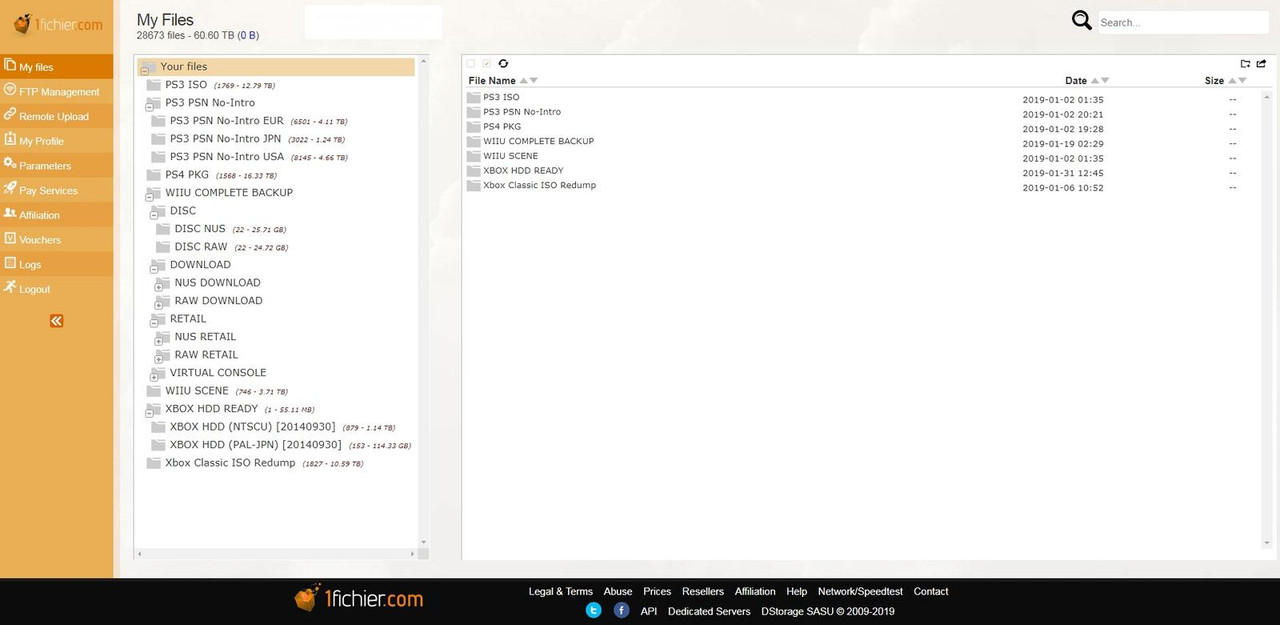Go to Affiliation in the sidebar
Screen dimensions: 1280x625
(56, 215)
